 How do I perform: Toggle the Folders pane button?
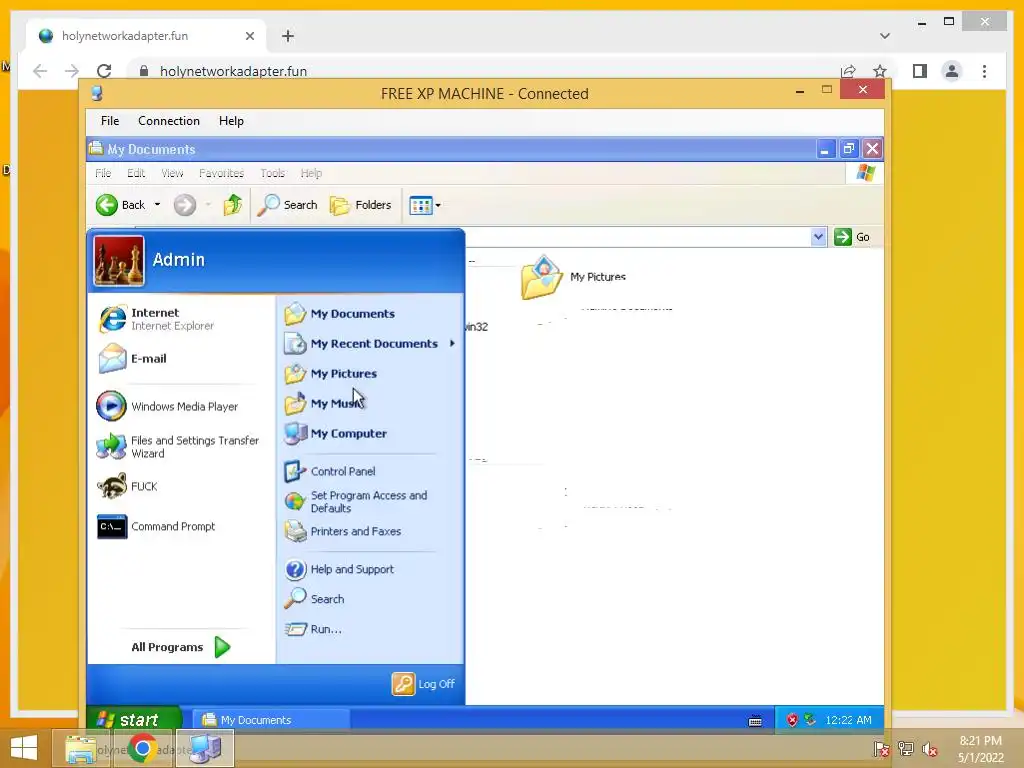[x=360, y=205]
